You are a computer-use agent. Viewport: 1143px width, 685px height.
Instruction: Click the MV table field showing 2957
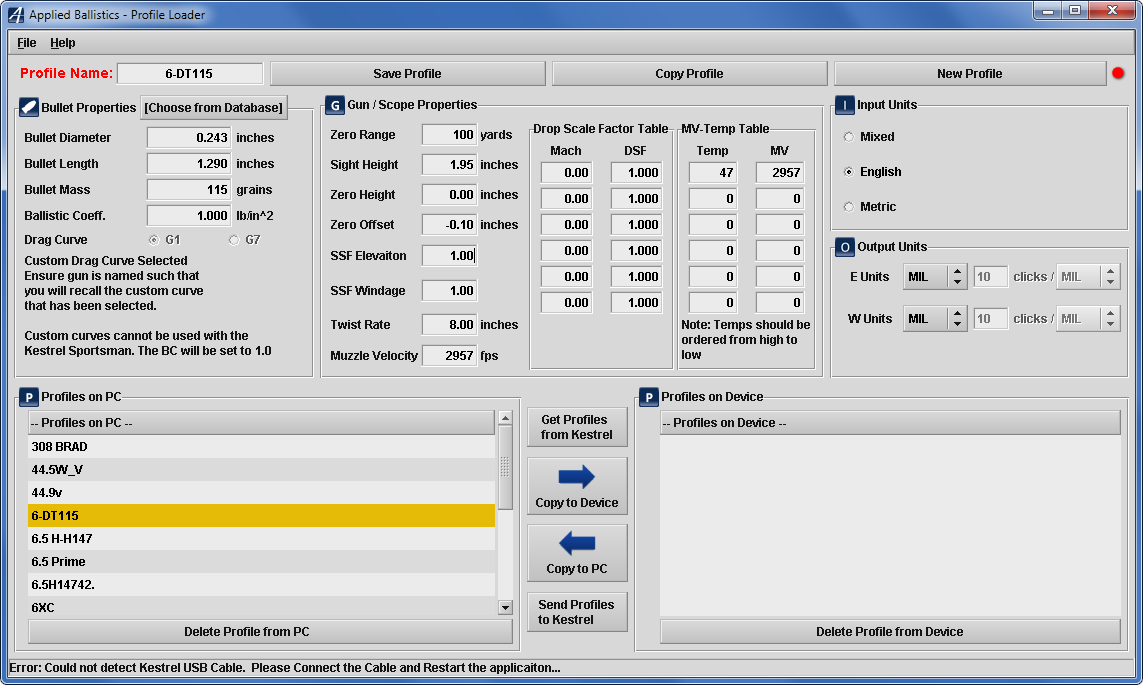point(780,173)
